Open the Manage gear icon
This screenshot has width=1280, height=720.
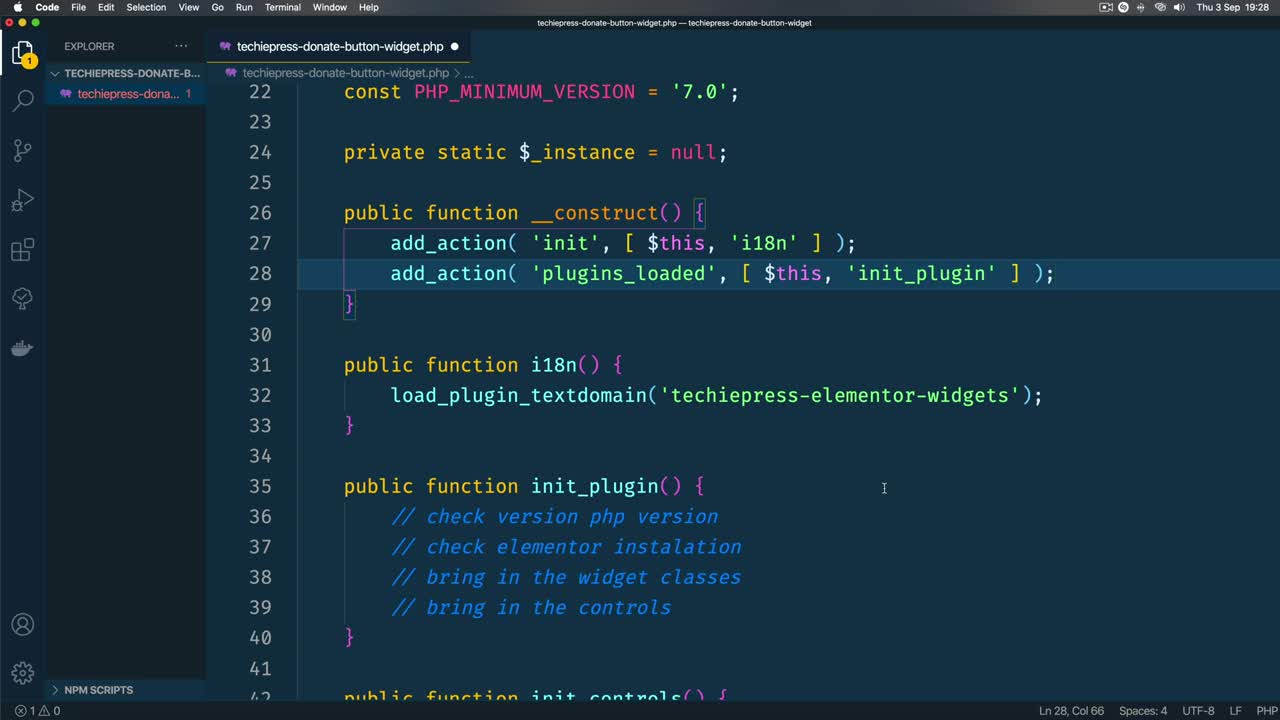(22, 673)
